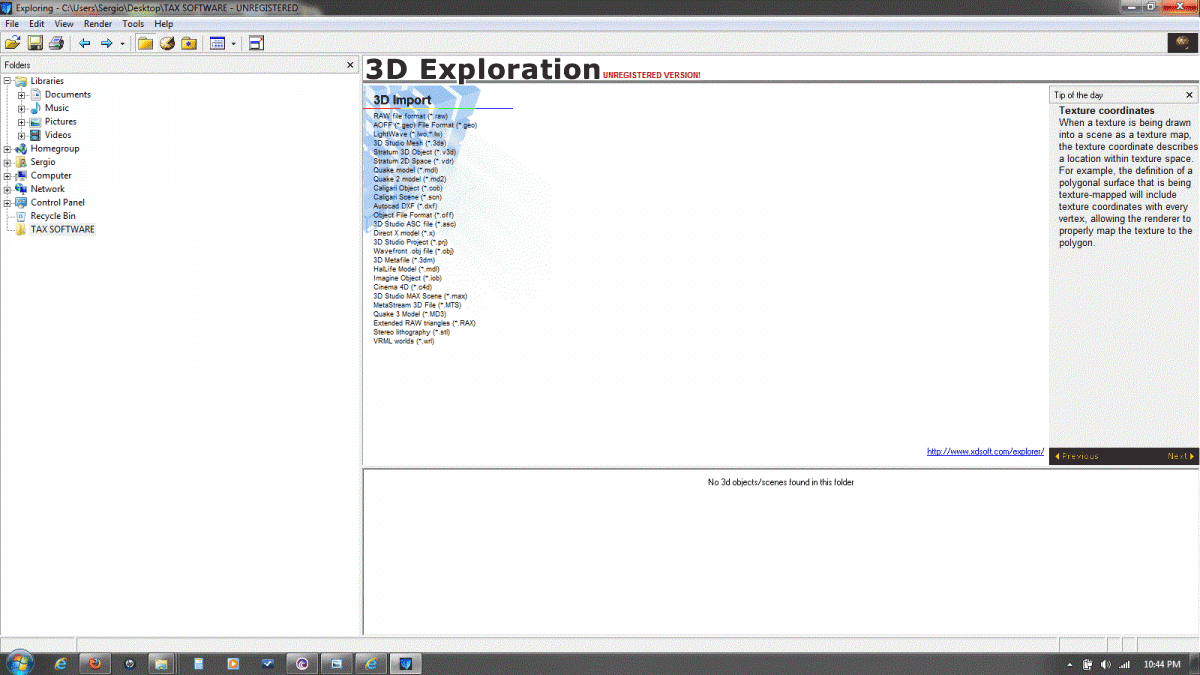Click the RAW file format (*.raw) entry

411,116
